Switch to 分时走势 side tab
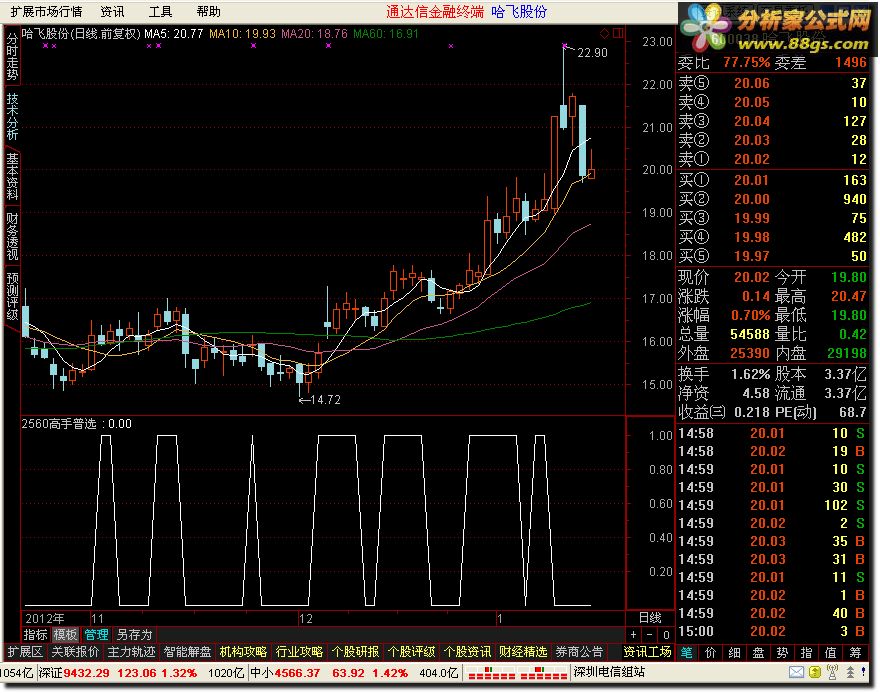Image resolution: width=880 pixels, height=693 pixels. point(12,56)
